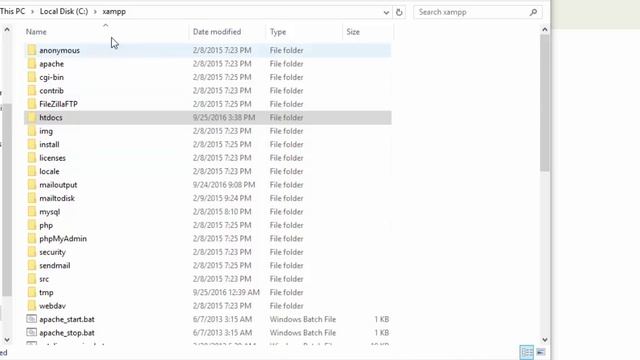Image resolution: width=640 pixels, height=360 pixels.
Task: Click the sendmail folder icon
Action: point(32,266)
